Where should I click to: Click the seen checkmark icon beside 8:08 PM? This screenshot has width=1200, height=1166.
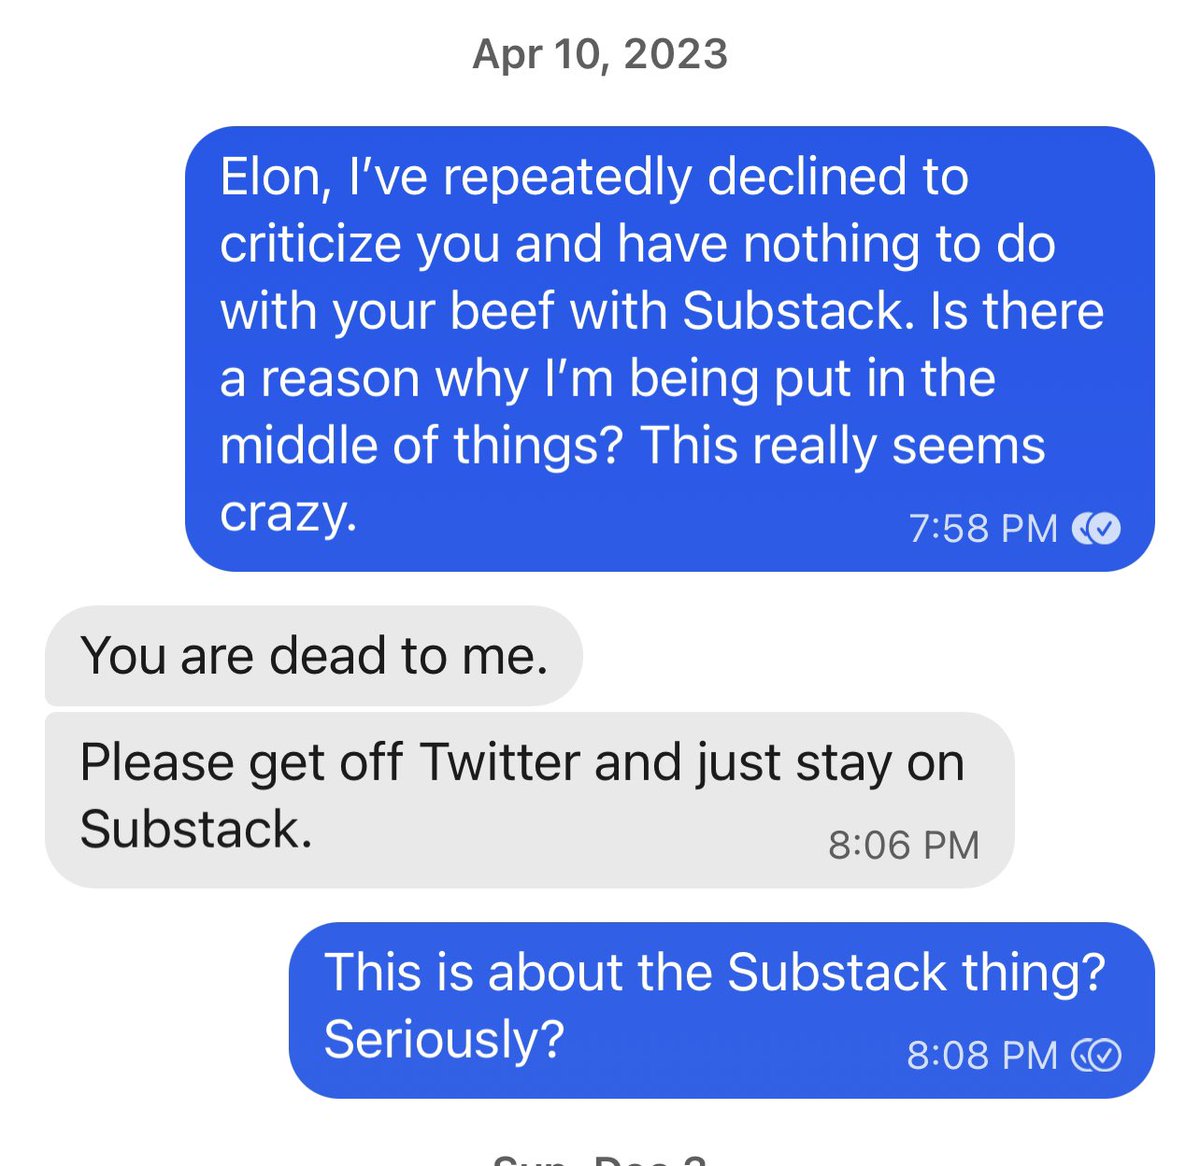pyautogui.click(x=1096, y=1055)
